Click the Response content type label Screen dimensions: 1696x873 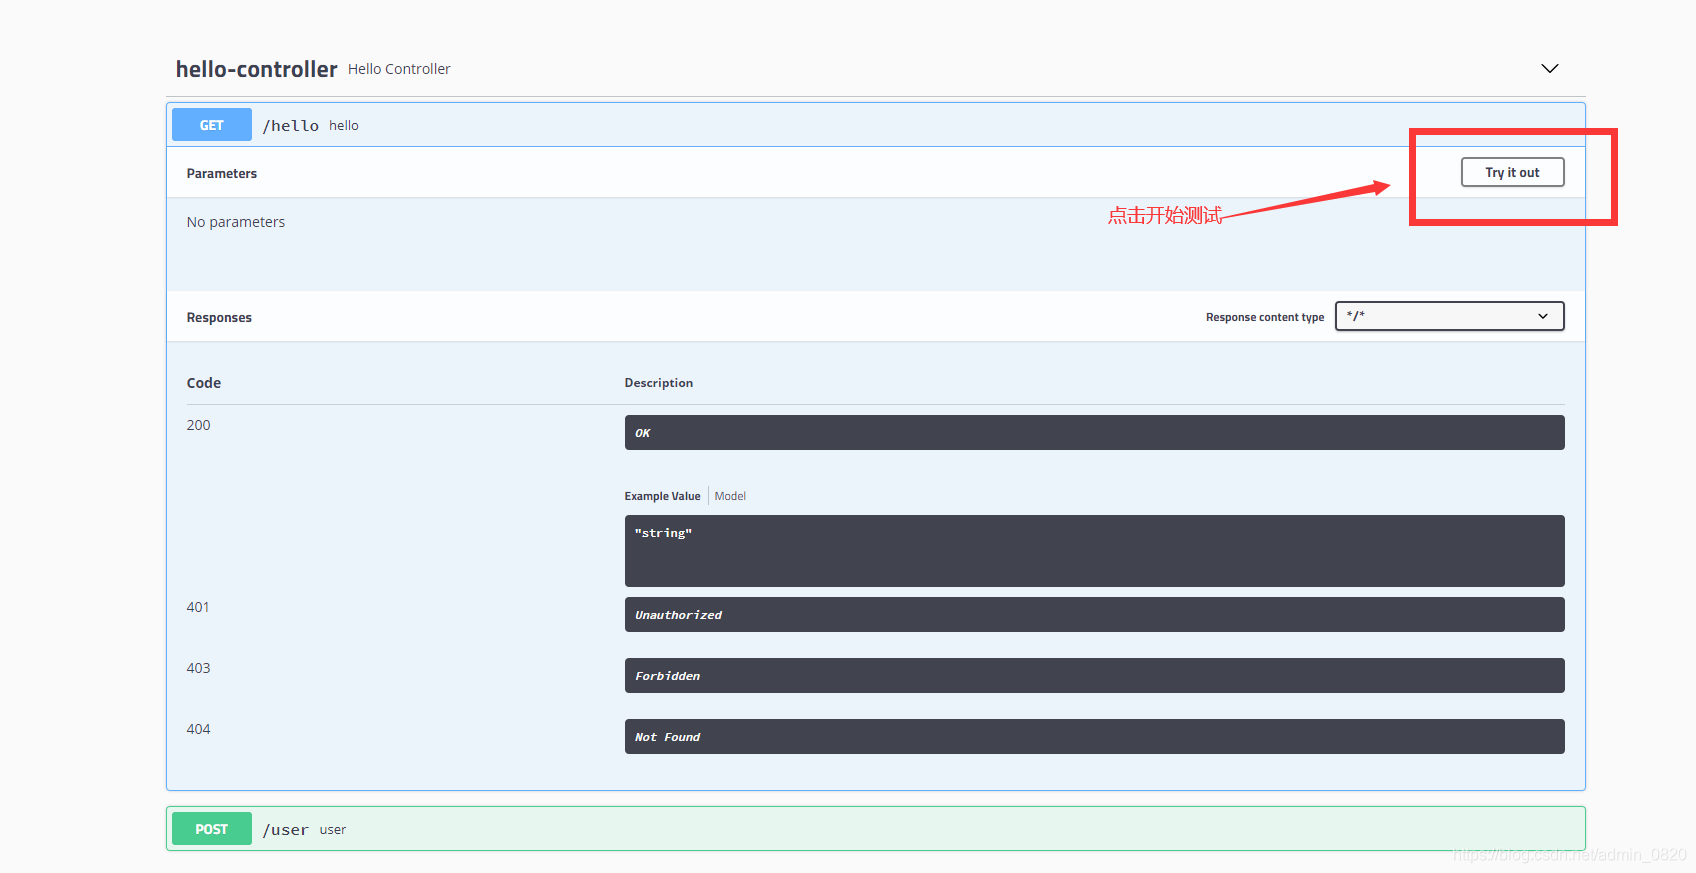coord(1265,317)
